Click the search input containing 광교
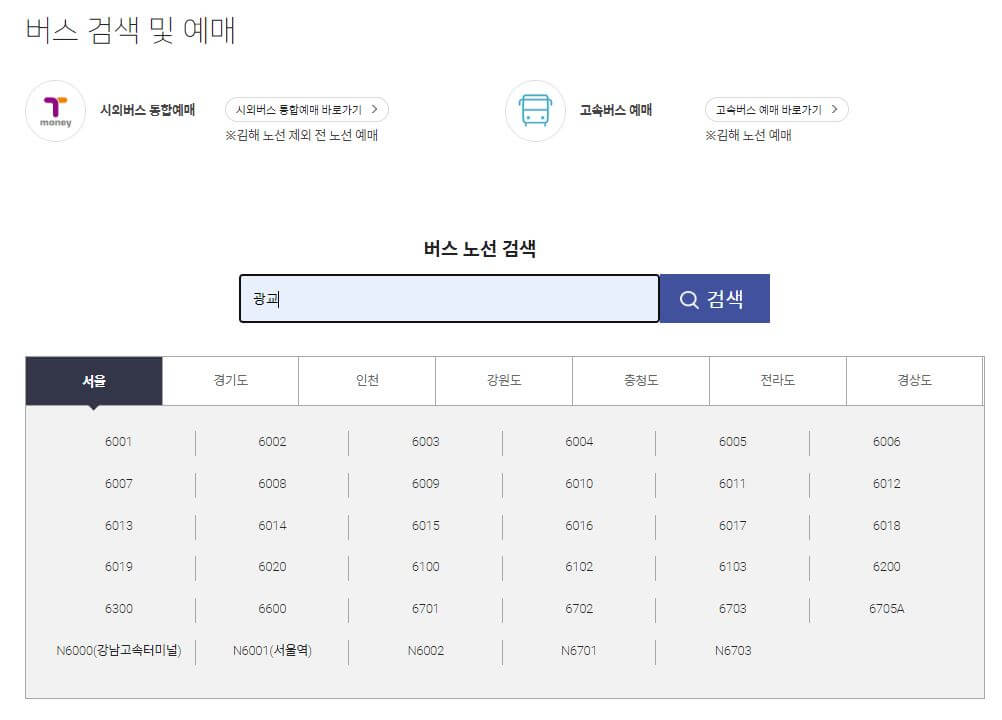Viewport: 1002px width, 720px height. 448,298
